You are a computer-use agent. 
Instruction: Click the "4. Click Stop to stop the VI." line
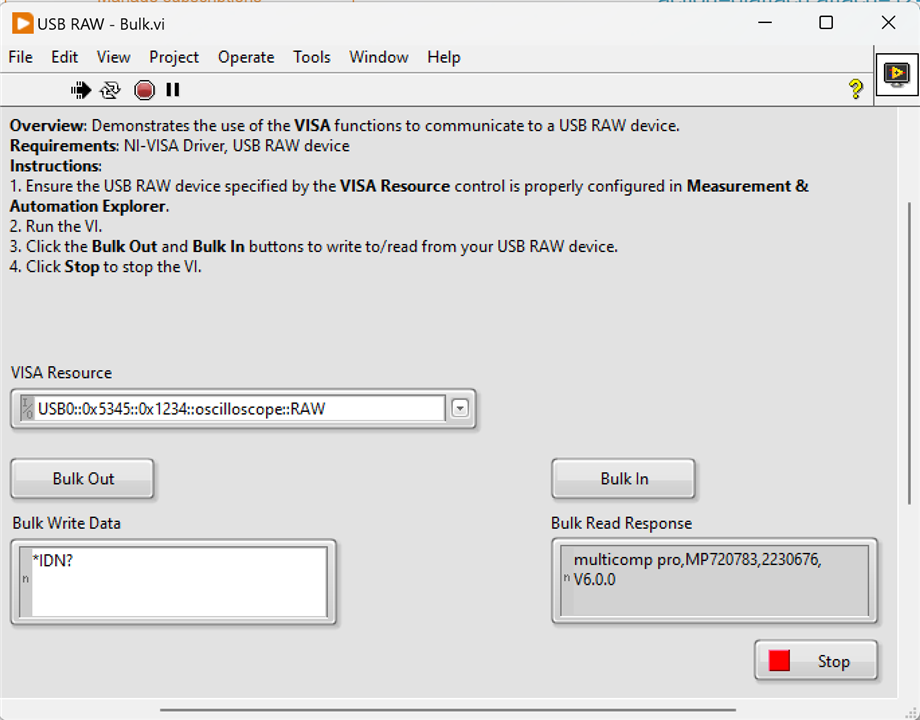click(106, 267)
